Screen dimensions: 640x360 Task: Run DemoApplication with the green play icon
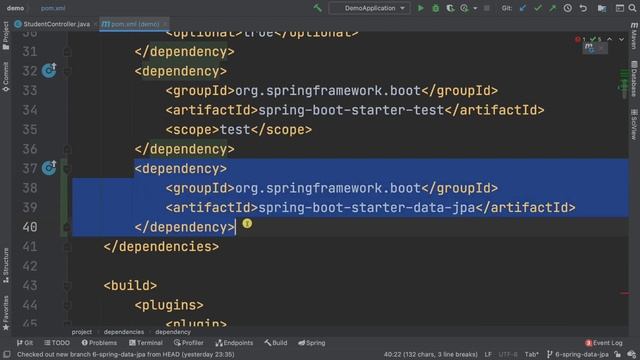click(420, 8)
